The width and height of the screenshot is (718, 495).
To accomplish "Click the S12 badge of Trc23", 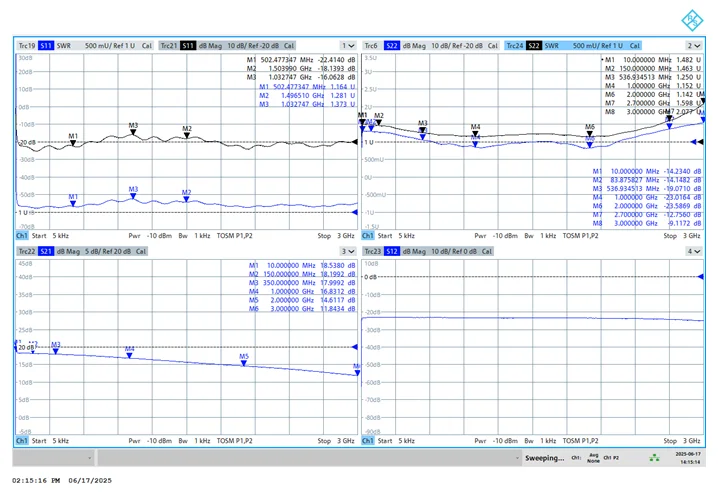I will 392,251.
